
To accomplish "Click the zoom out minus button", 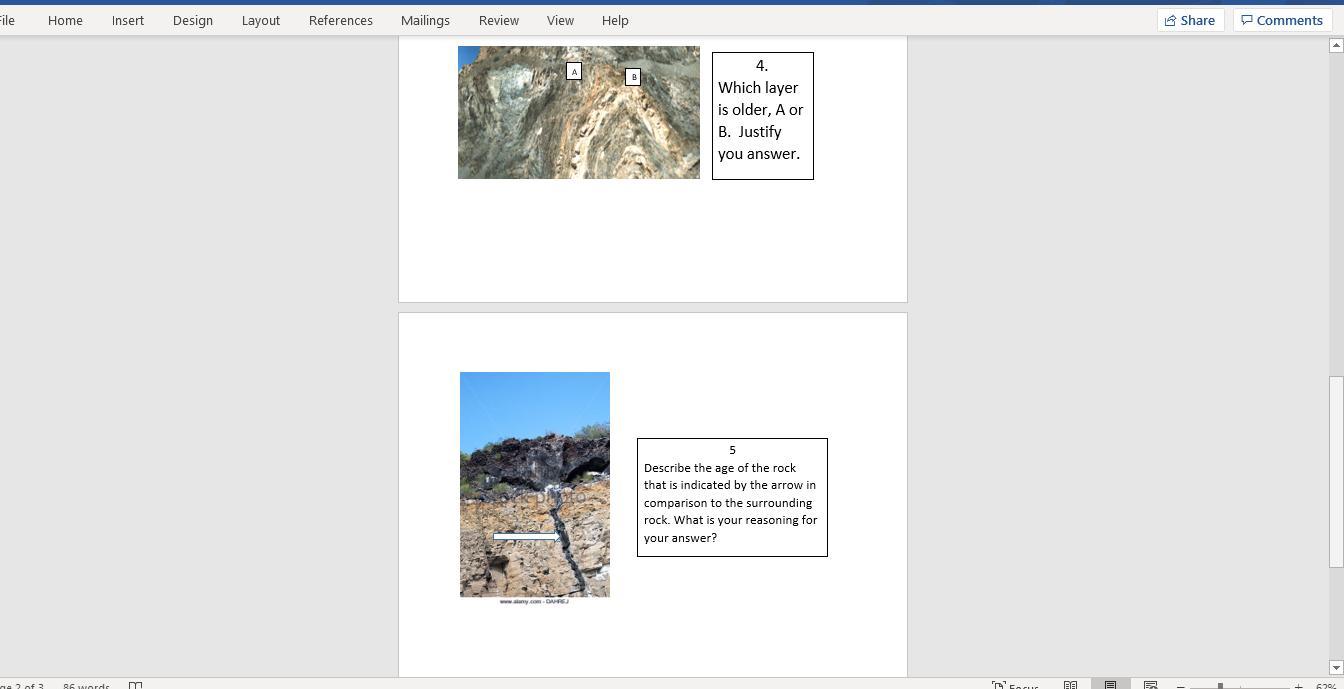I will [1181, 686].
